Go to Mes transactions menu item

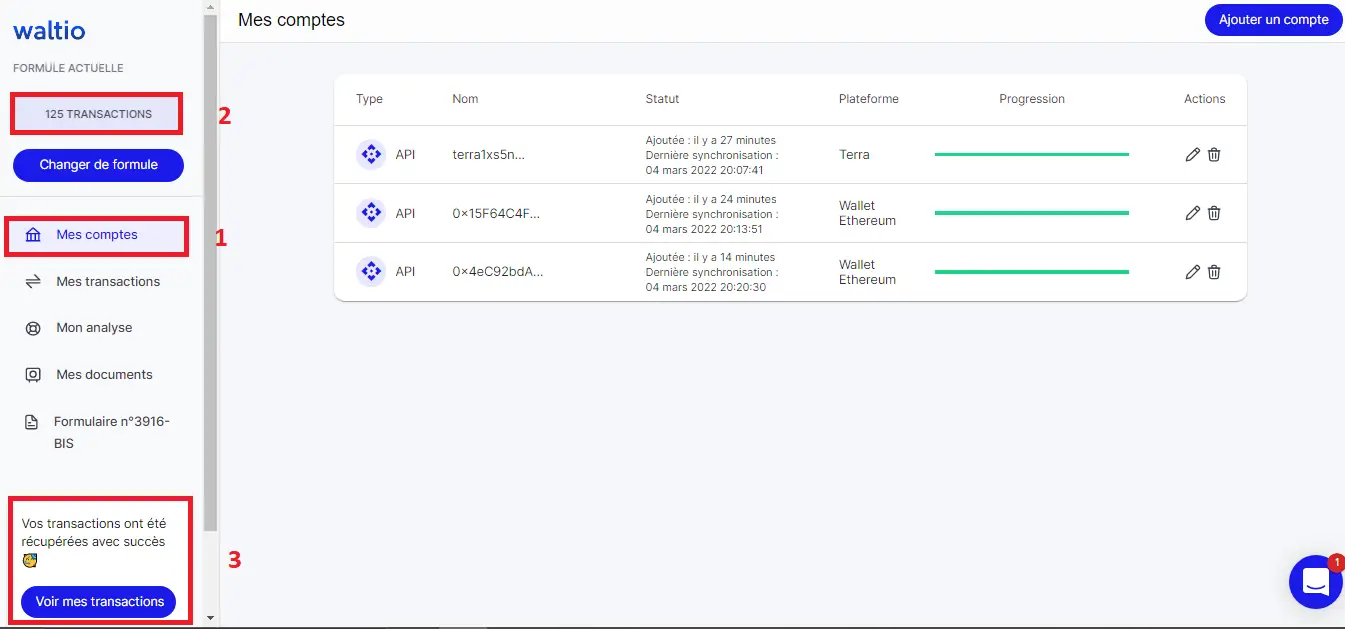pyautogui.click(x=107, y=282)
